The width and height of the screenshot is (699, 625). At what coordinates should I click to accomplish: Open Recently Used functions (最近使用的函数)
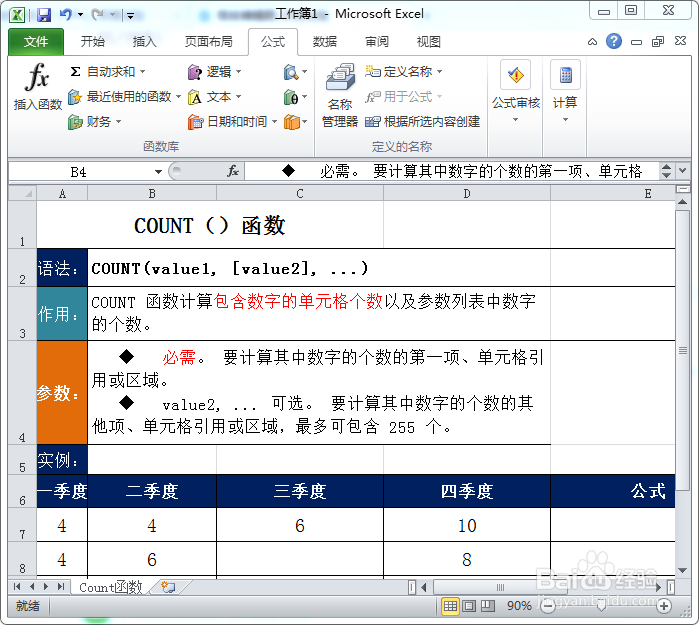click(x=124, y=96)
